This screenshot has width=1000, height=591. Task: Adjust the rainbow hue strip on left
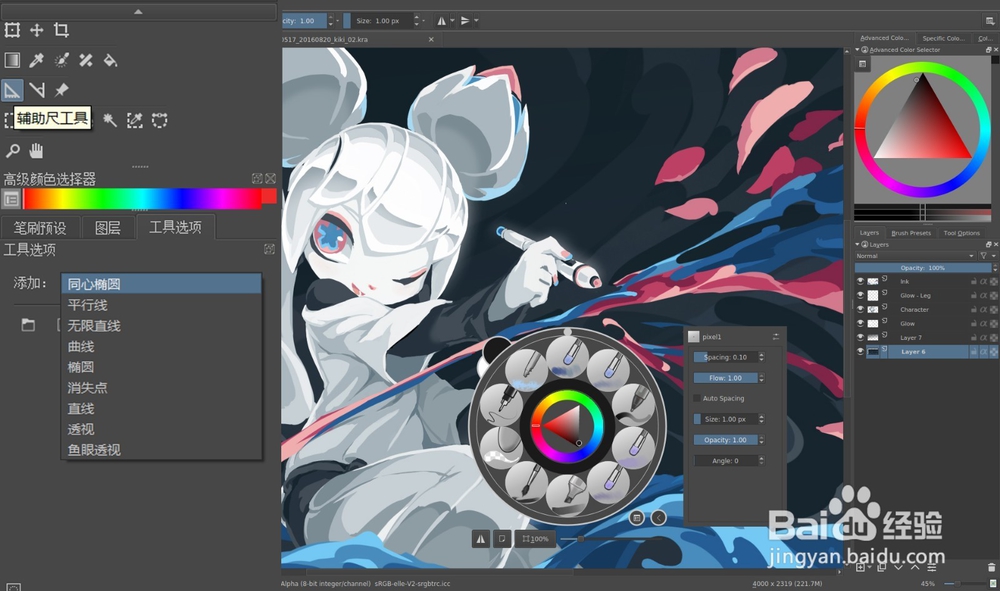point(142,199)
